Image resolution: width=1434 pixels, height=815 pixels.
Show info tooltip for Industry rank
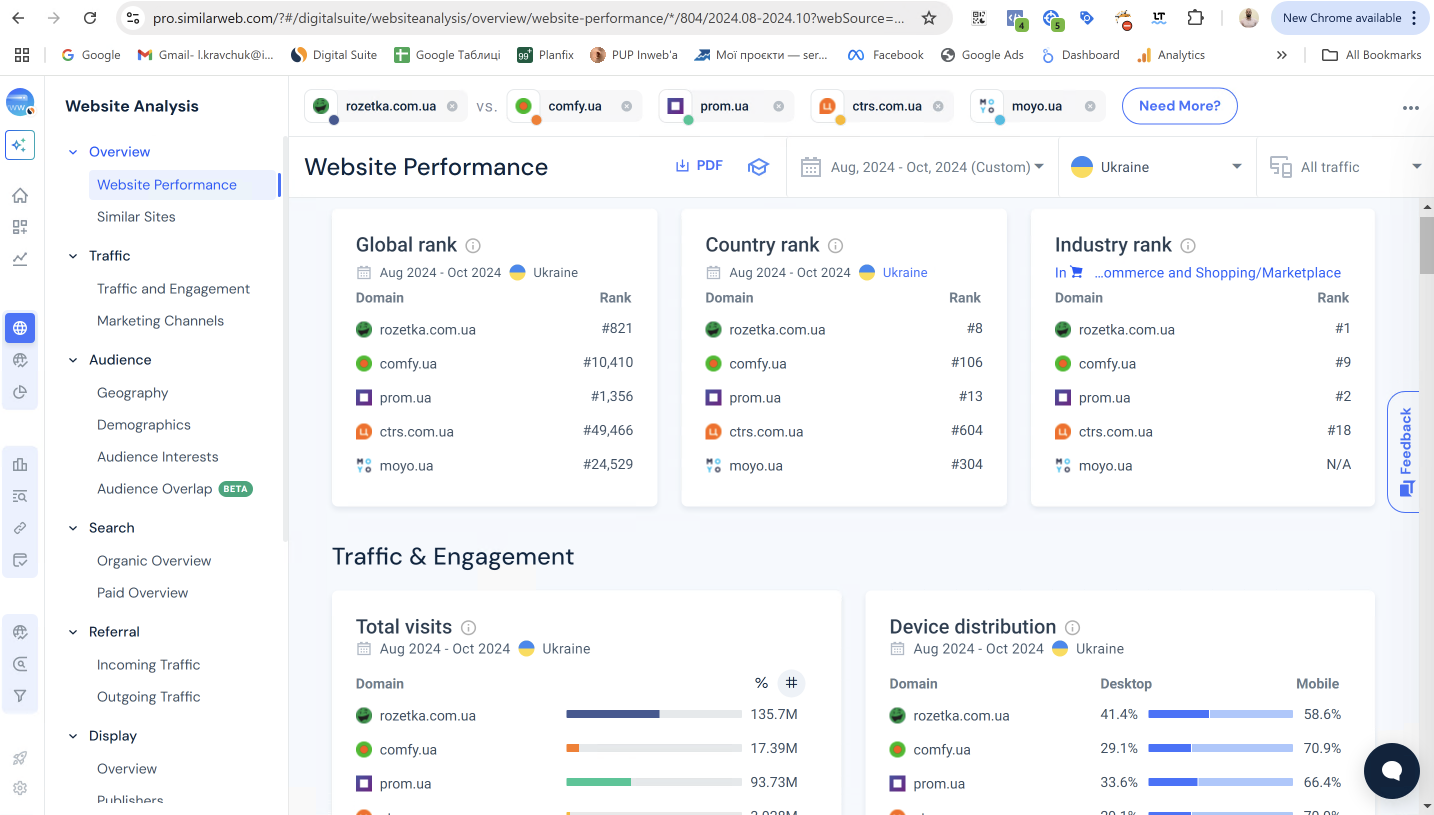1188,246
